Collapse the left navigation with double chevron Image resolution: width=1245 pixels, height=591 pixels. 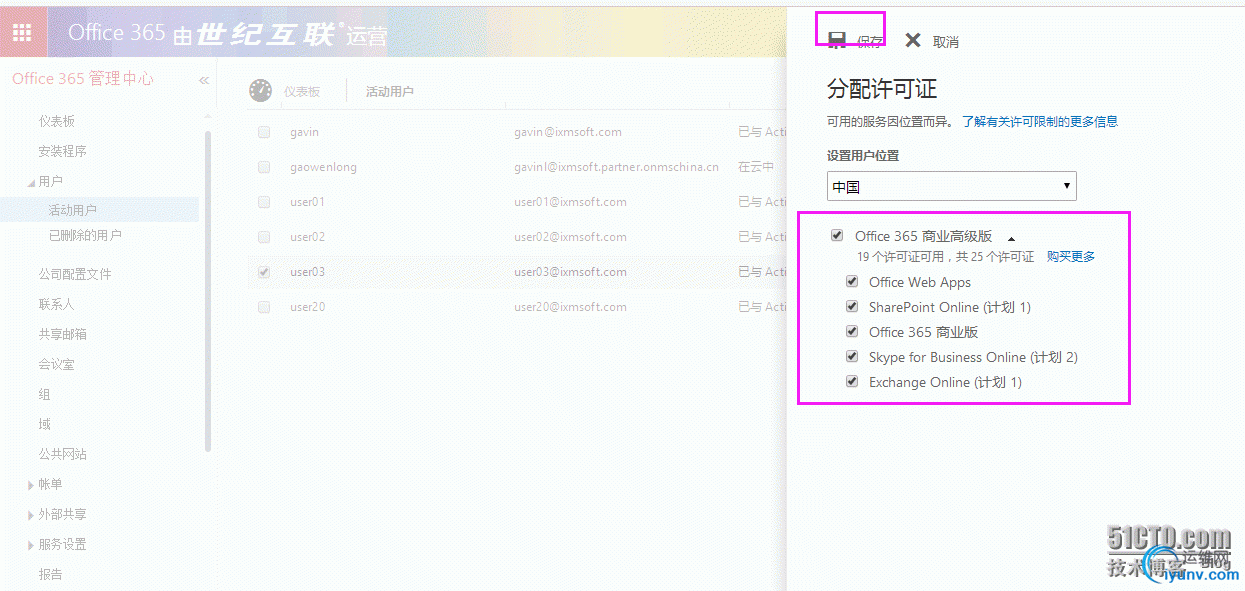click(204, 80)
